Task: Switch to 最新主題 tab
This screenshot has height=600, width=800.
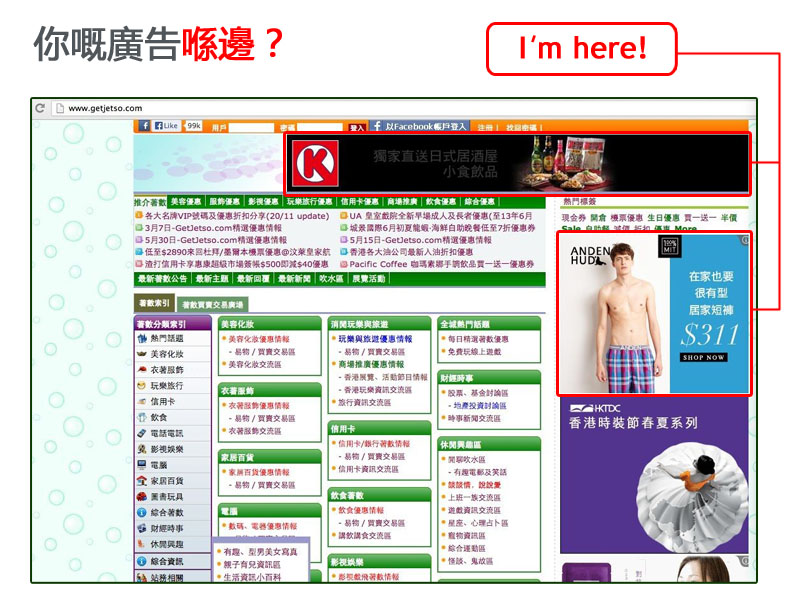Action: (212, 279)
